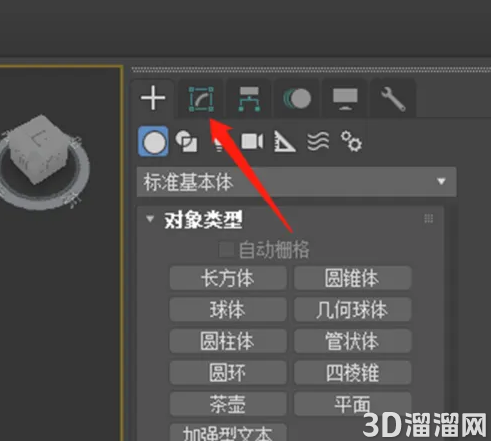491x441 pixels.
Task: Click the 几何球体 button
Action: coord(352,310)
